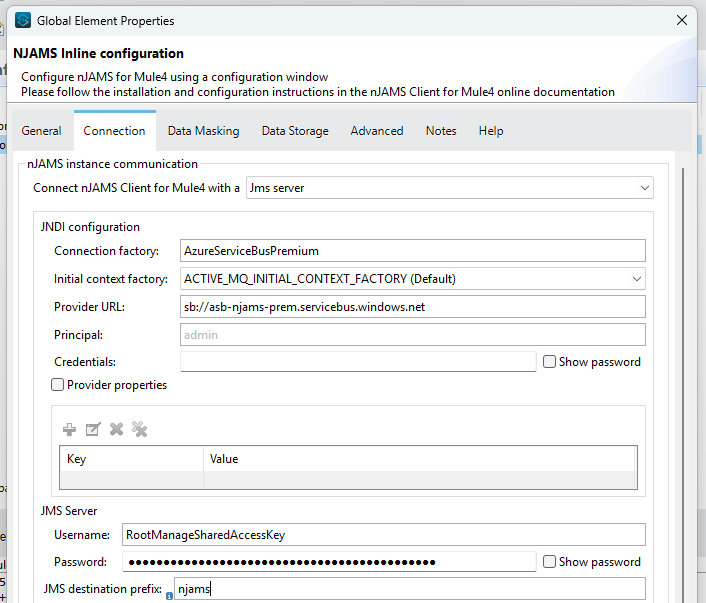Click the empty first row of properties table
The width and height of the screenshot is (706, 603).
348,480
